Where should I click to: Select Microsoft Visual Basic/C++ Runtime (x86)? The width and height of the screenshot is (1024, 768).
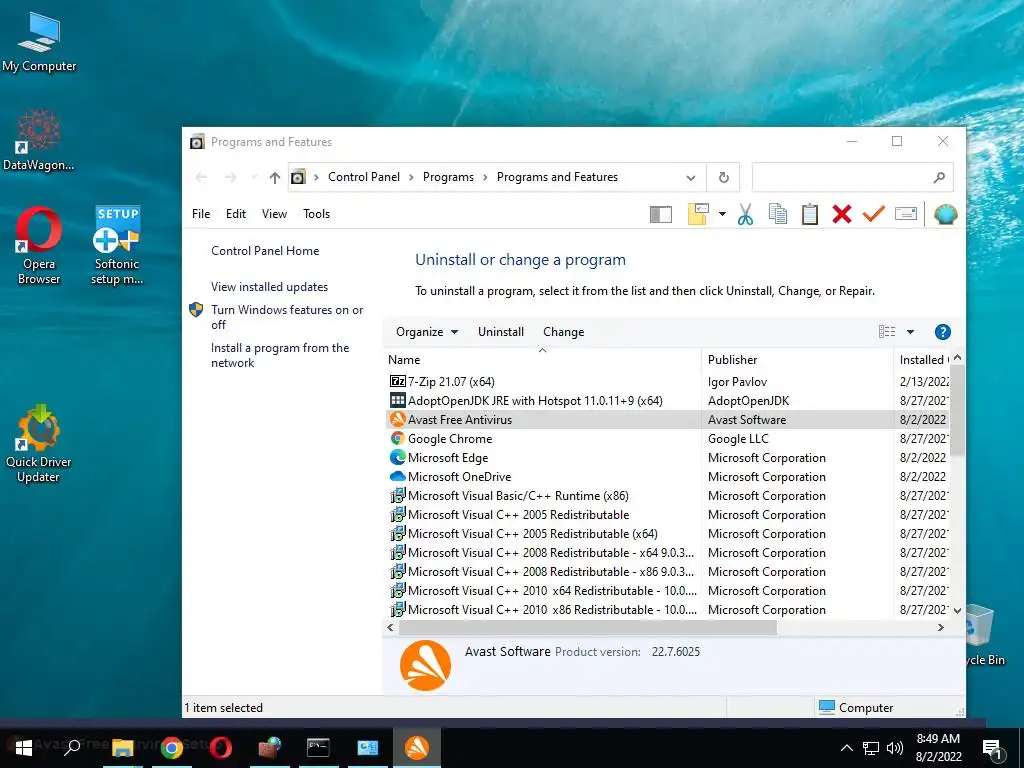[667, 495]
